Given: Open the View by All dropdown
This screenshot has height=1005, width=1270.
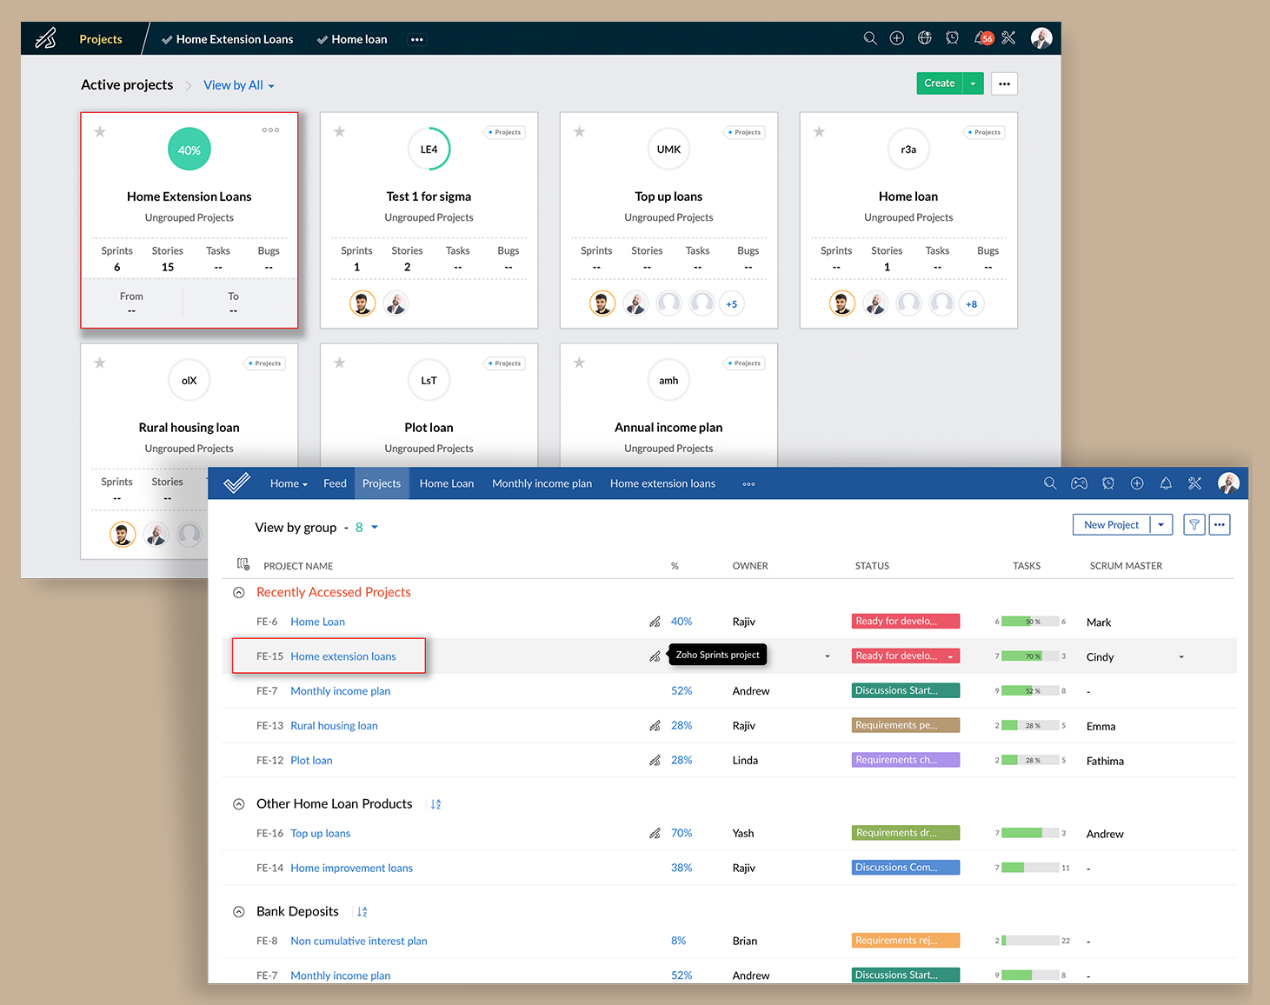Looking at the screenshot, I should (x=238, y=85).
